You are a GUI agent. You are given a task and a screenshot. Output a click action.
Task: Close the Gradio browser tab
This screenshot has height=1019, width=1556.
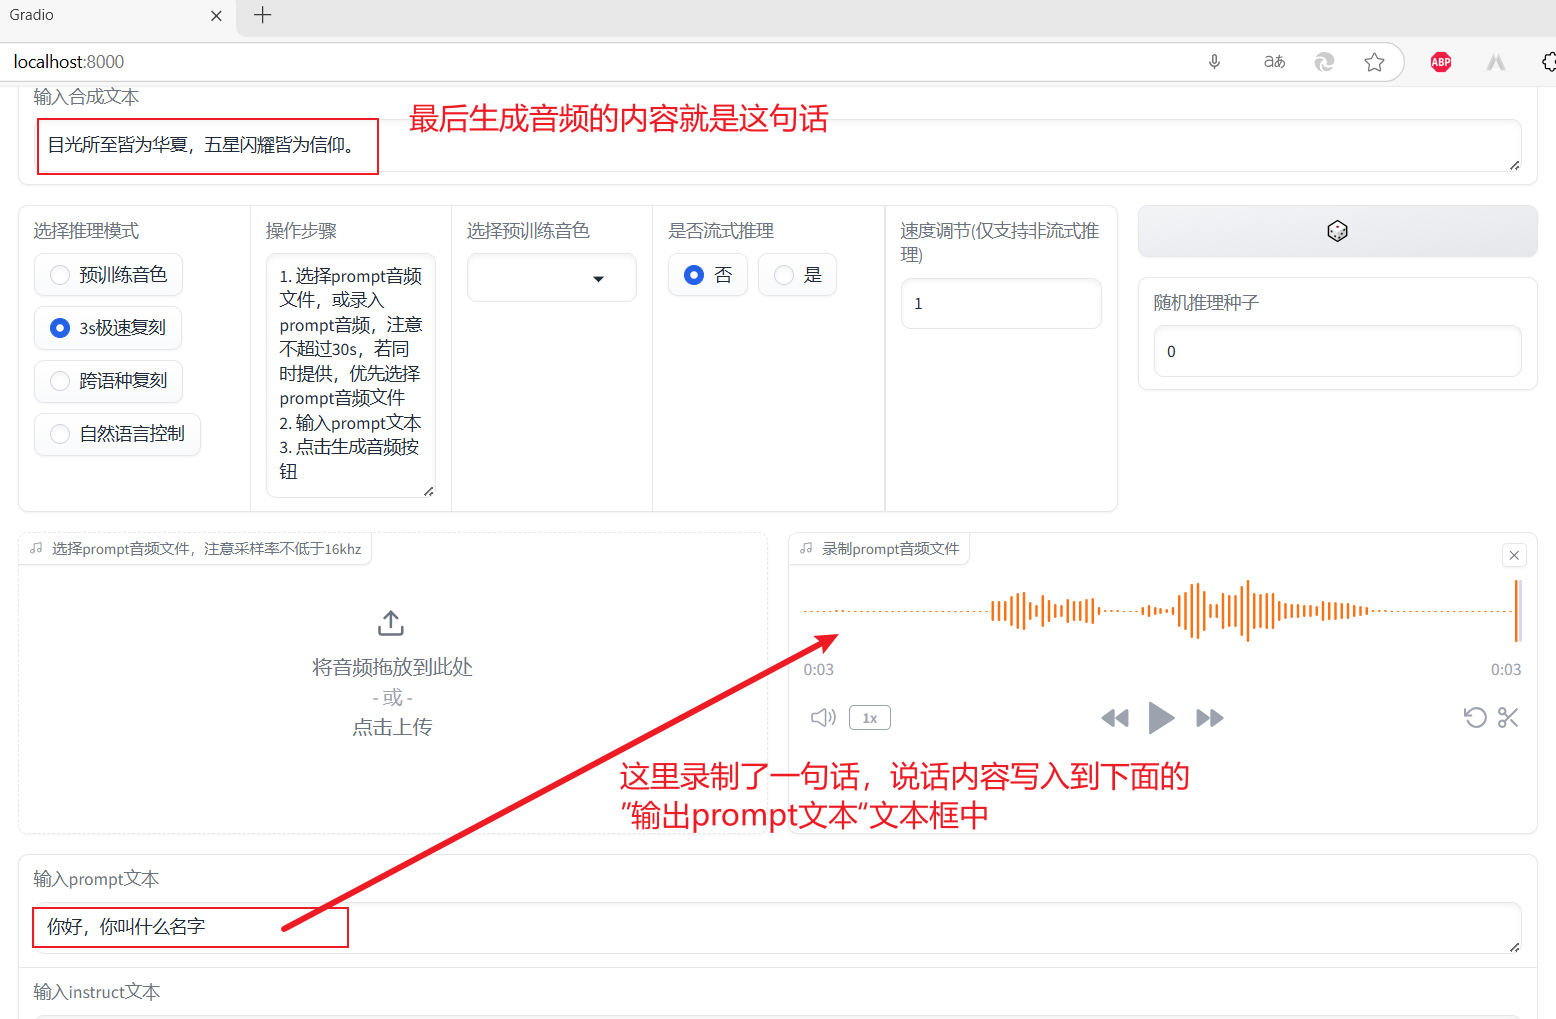216,16
